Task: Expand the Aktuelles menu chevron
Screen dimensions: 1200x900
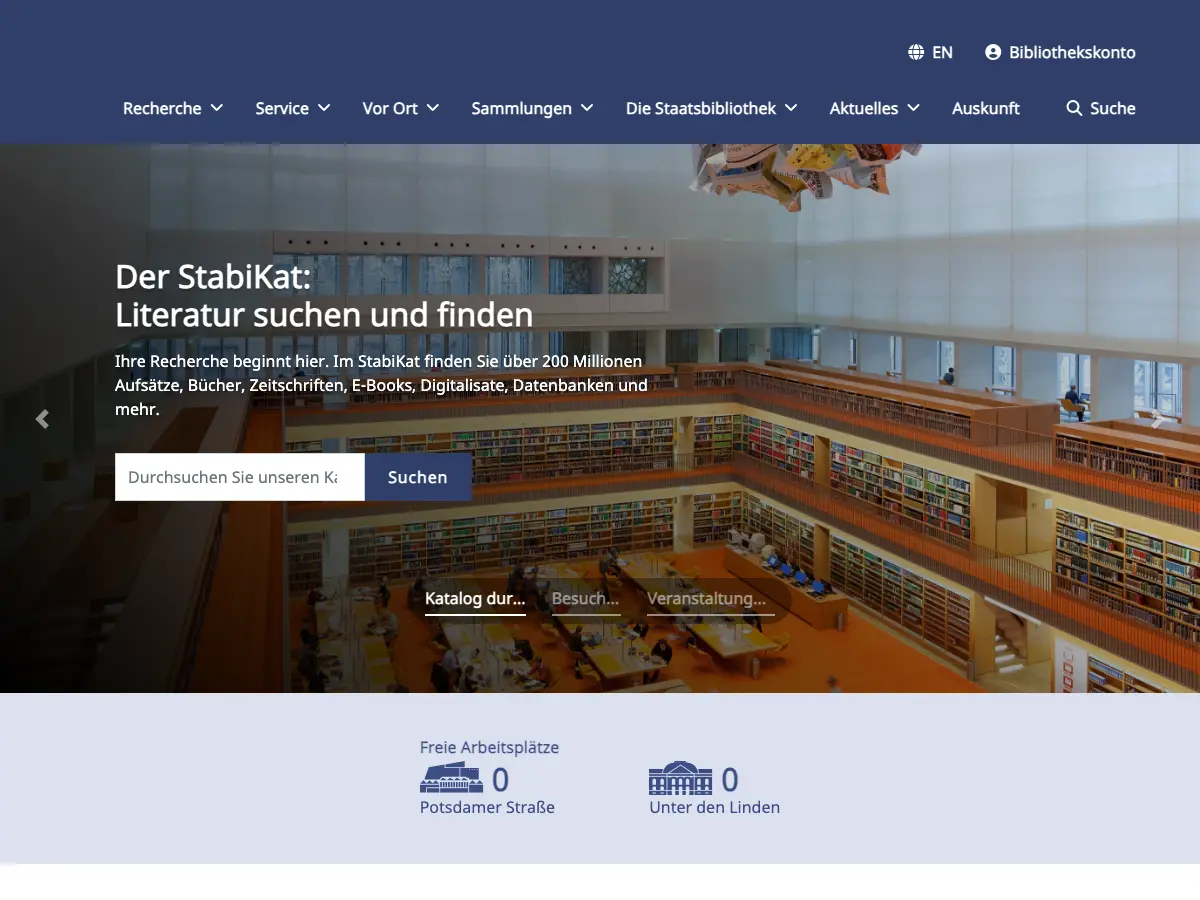Action: coord(913,108)
